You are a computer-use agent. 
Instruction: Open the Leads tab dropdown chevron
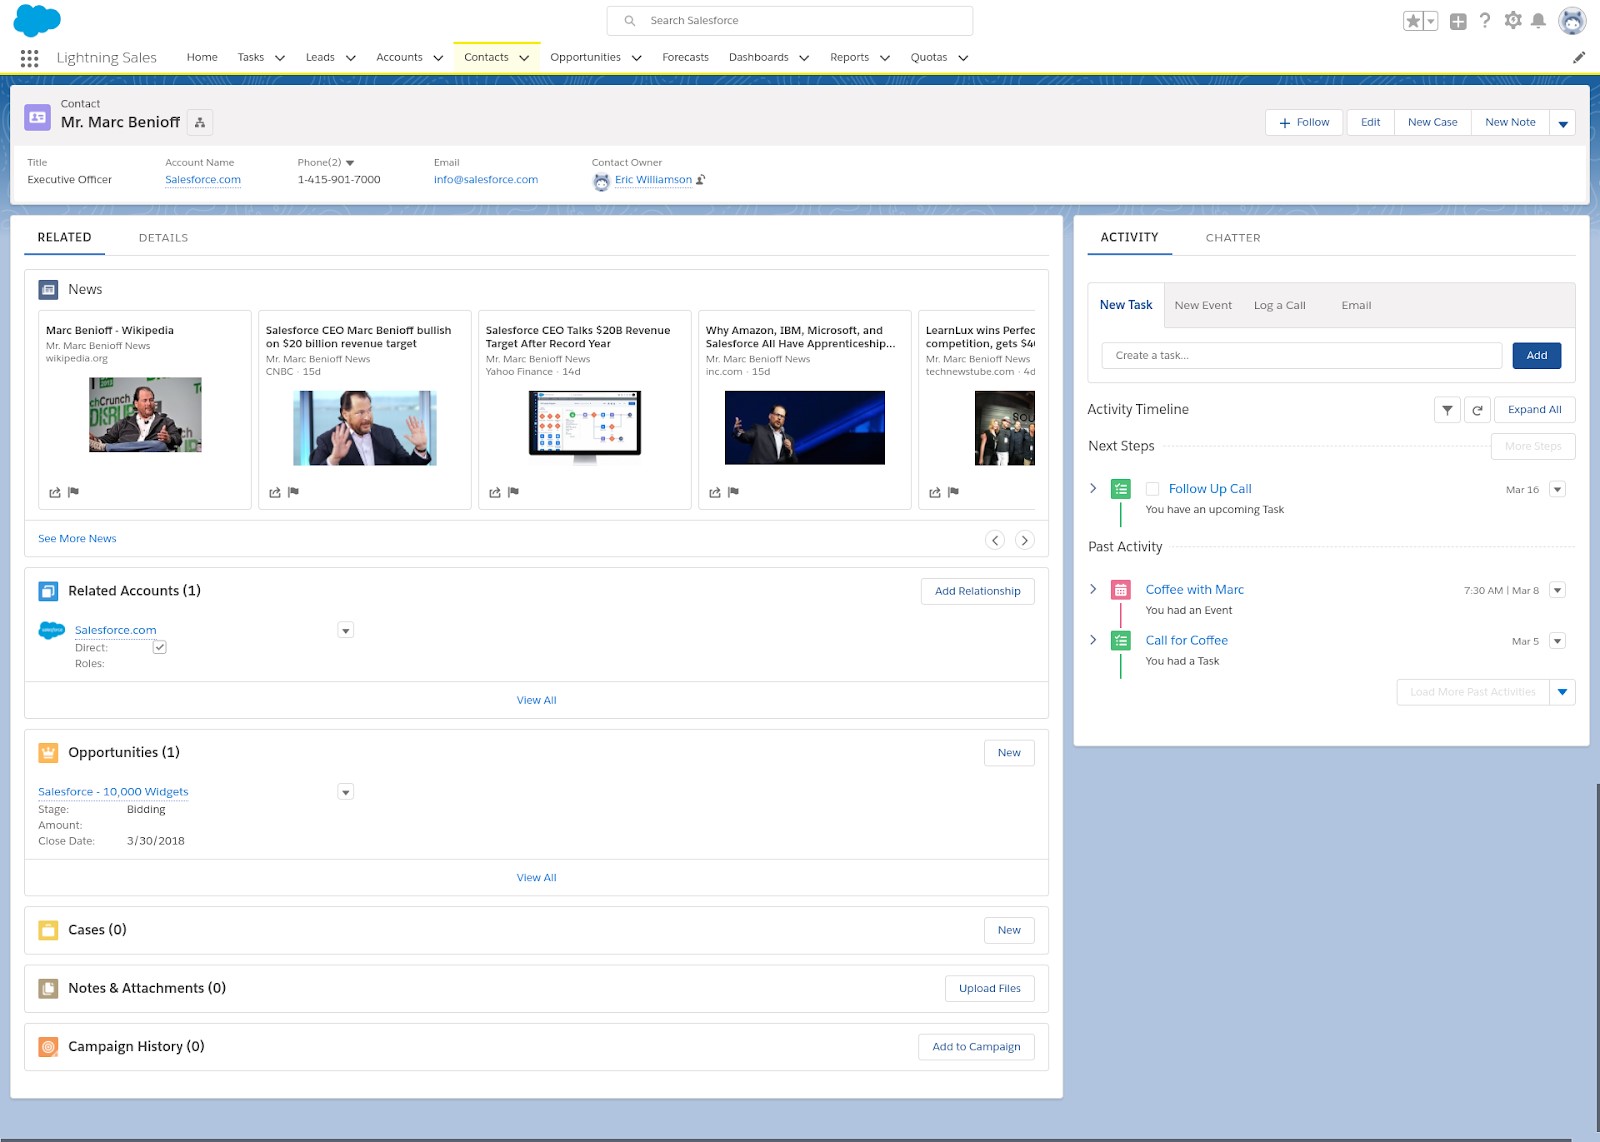tap(351, 58)
